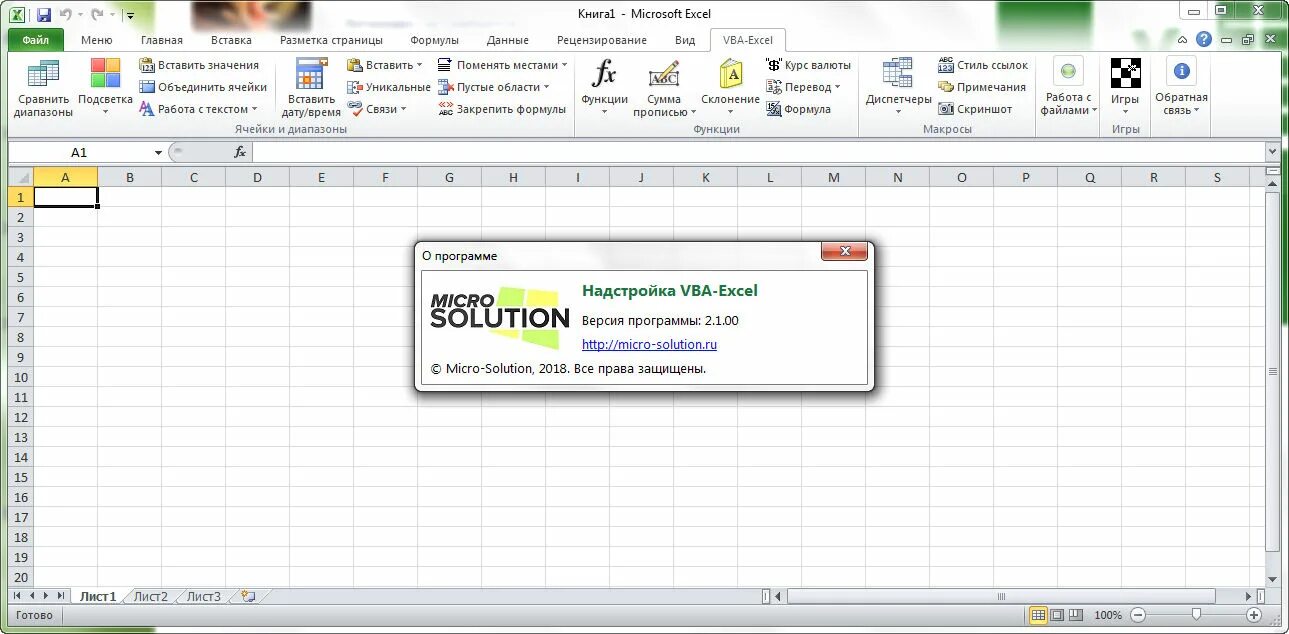Click the zoom out minus button
The image size is (1289, 634).
click(x=1138, y=615)
